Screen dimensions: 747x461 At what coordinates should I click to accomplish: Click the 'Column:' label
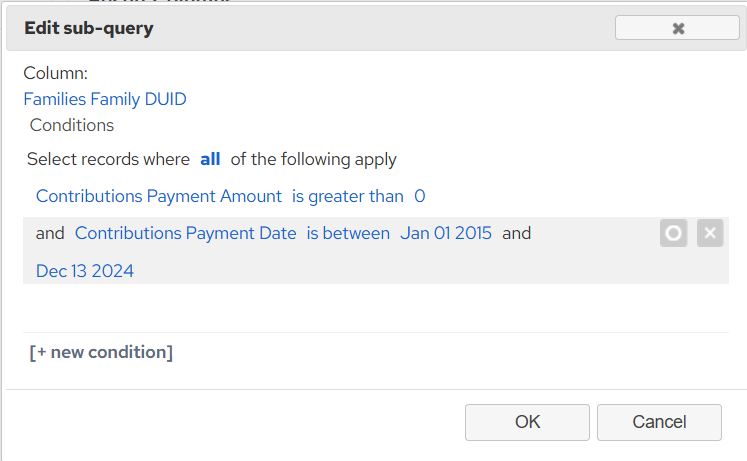pos(56,73)
